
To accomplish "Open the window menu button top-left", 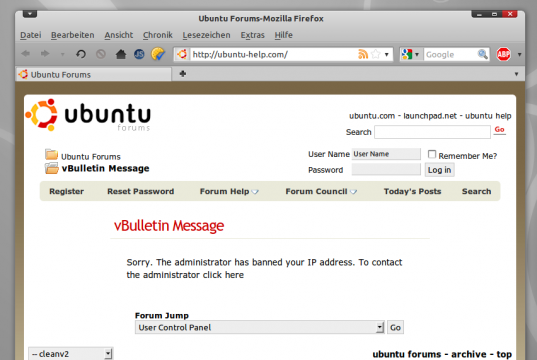I will click(30, 14).
